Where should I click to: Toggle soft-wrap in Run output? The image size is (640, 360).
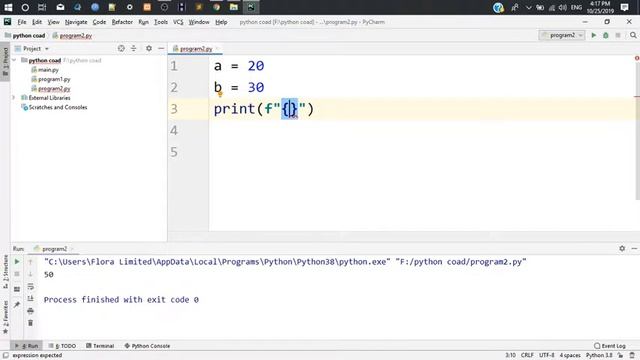click(x=30, y=287)
